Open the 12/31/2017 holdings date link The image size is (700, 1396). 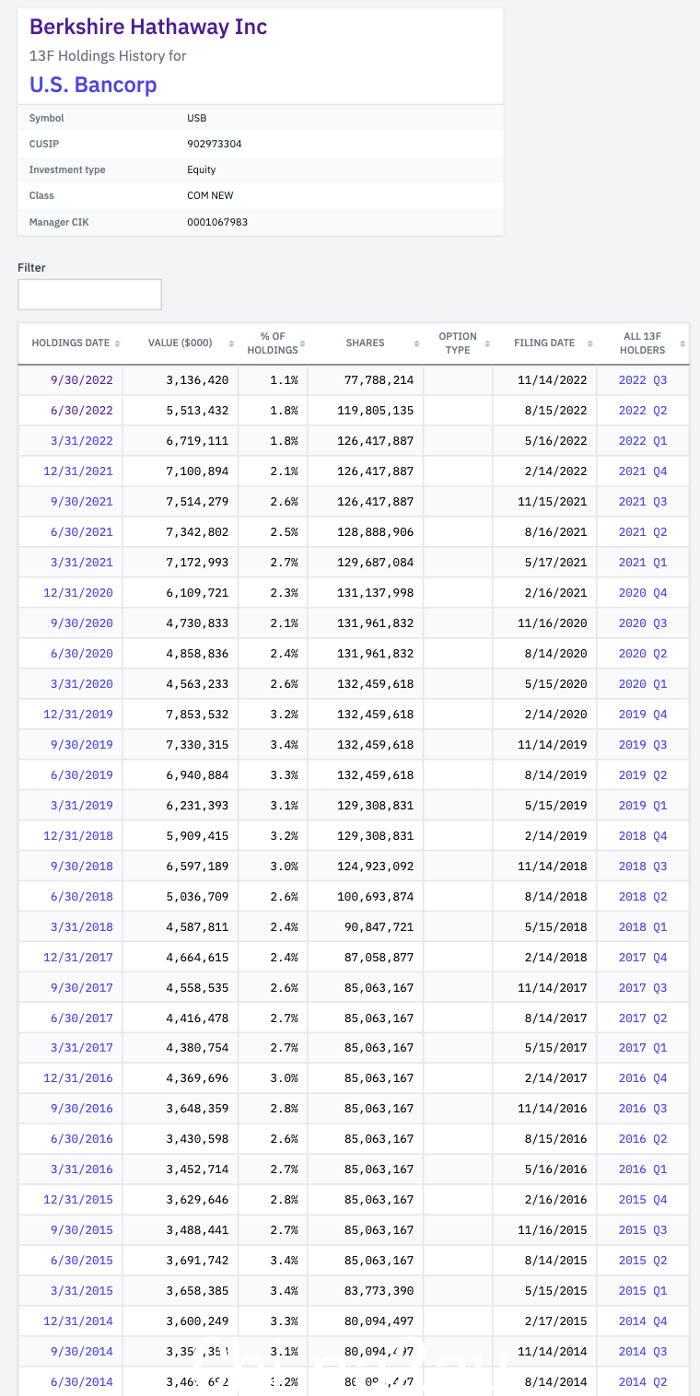click(x=78, y=957)
